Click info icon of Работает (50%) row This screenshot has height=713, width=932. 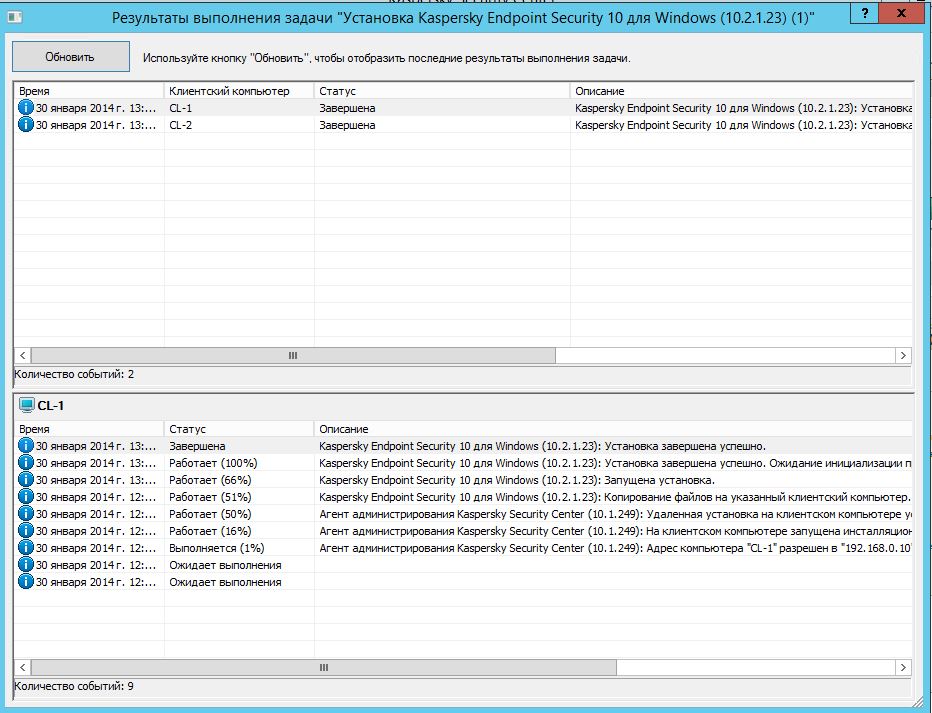point(26,513)
